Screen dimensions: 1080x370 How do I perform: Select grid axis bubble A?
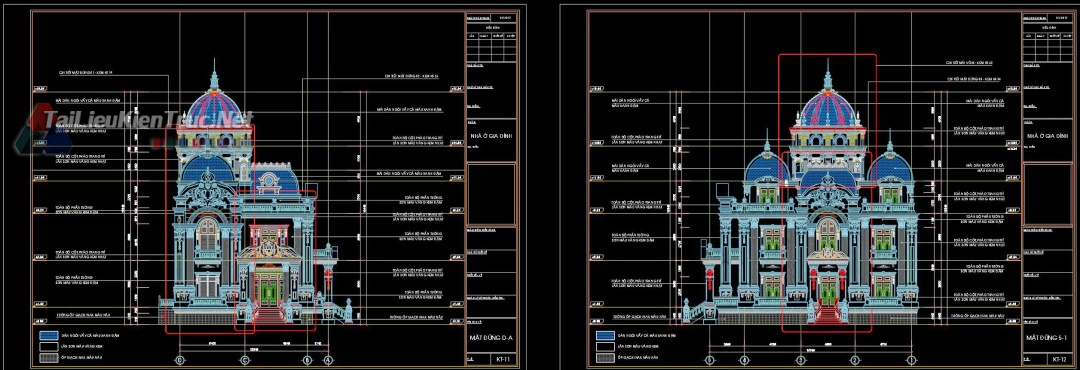click(329, 360)
